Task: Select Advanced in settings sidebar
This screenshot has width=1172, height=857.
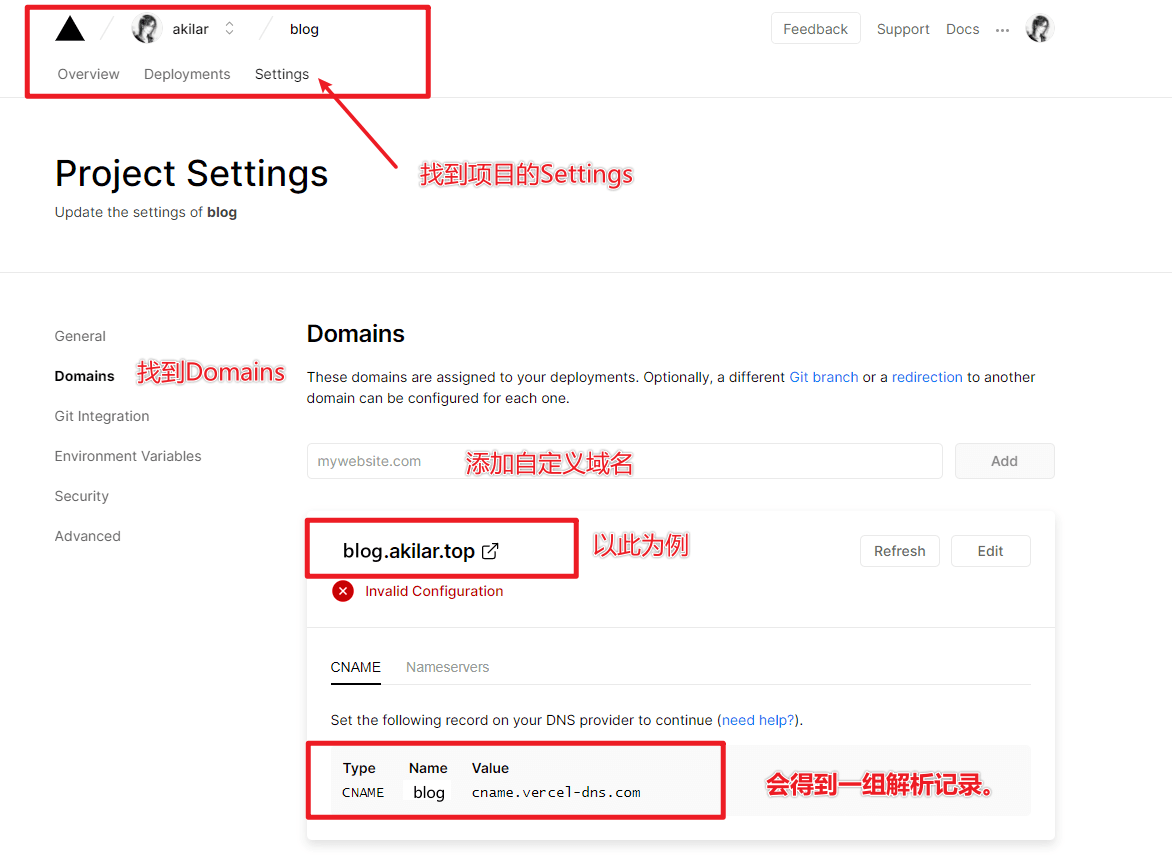Action: click(87, 536)
